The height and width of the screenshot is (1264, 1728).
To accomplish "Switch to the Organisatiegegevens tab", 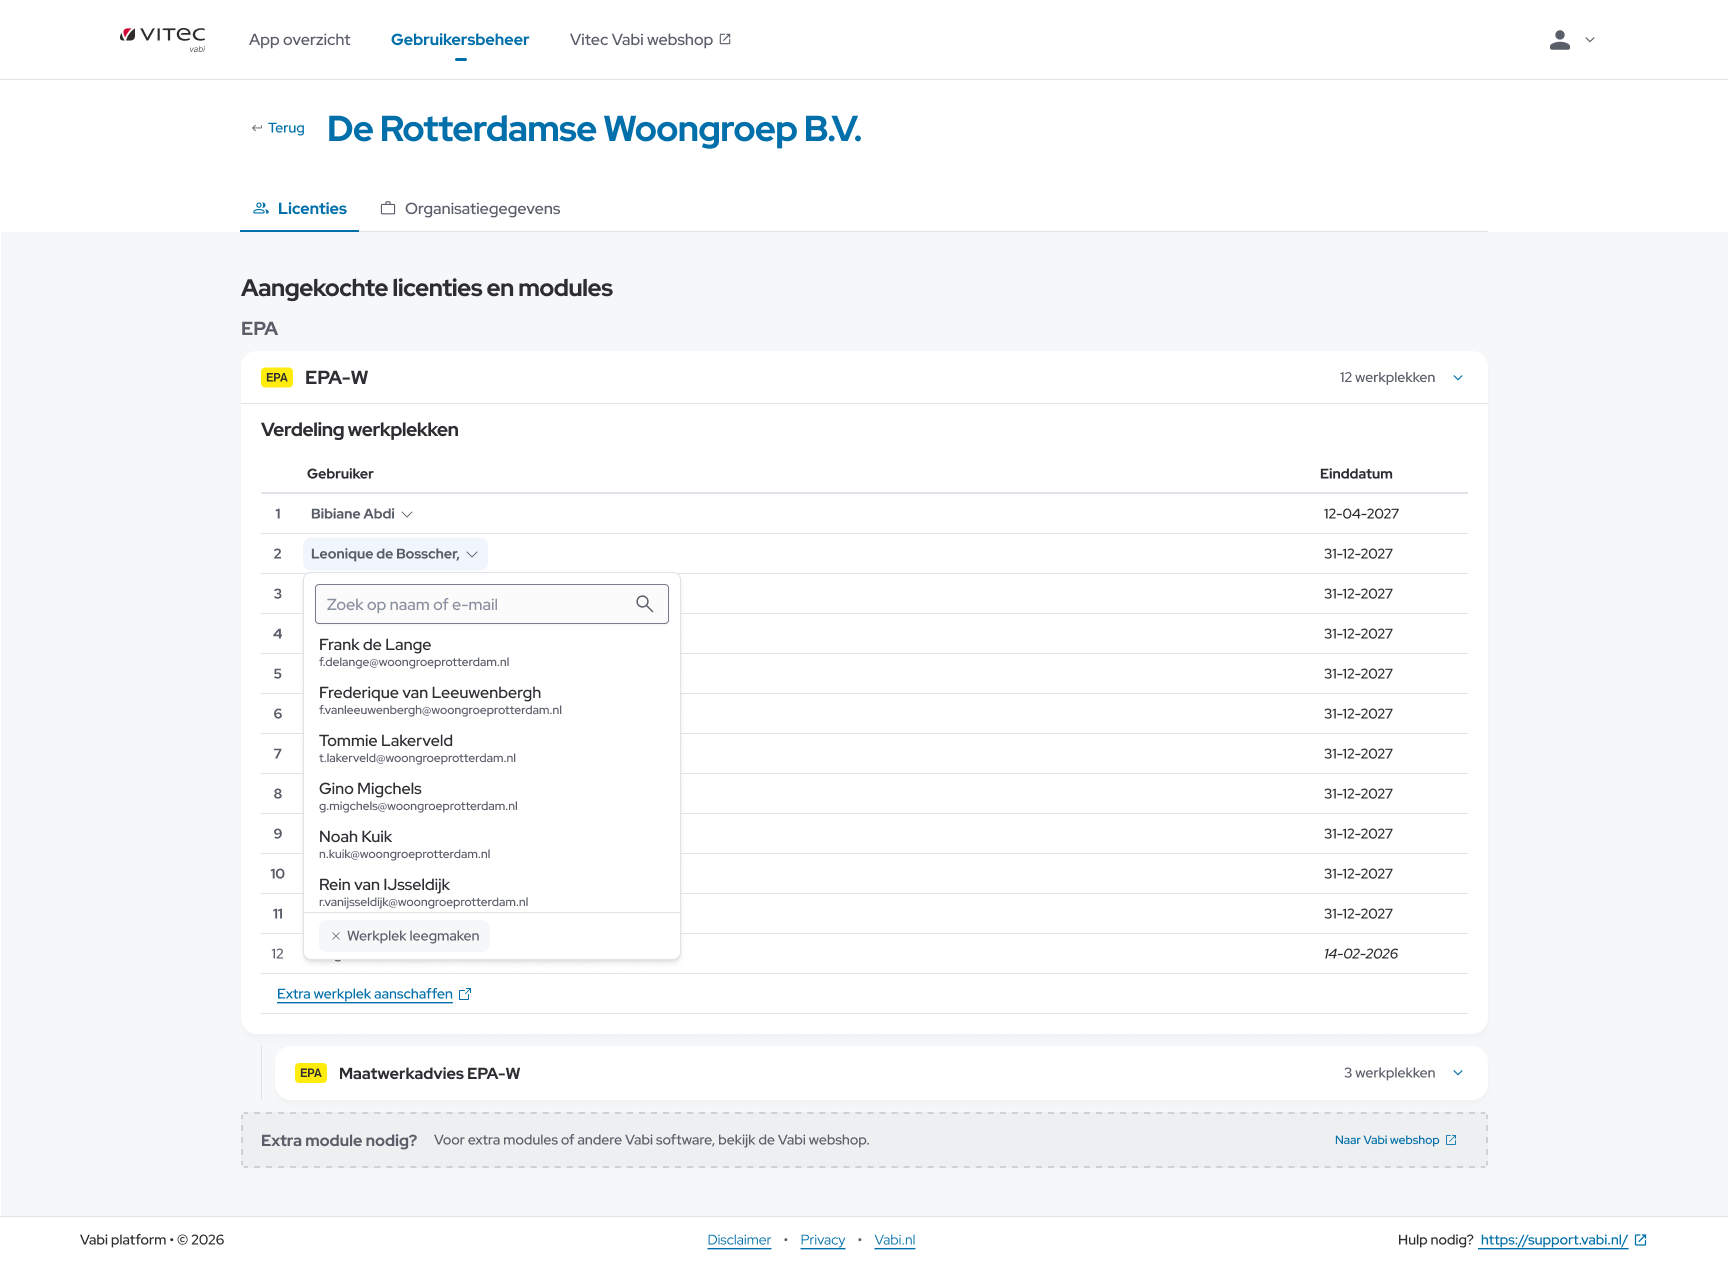I will click(x=470, y=209).
